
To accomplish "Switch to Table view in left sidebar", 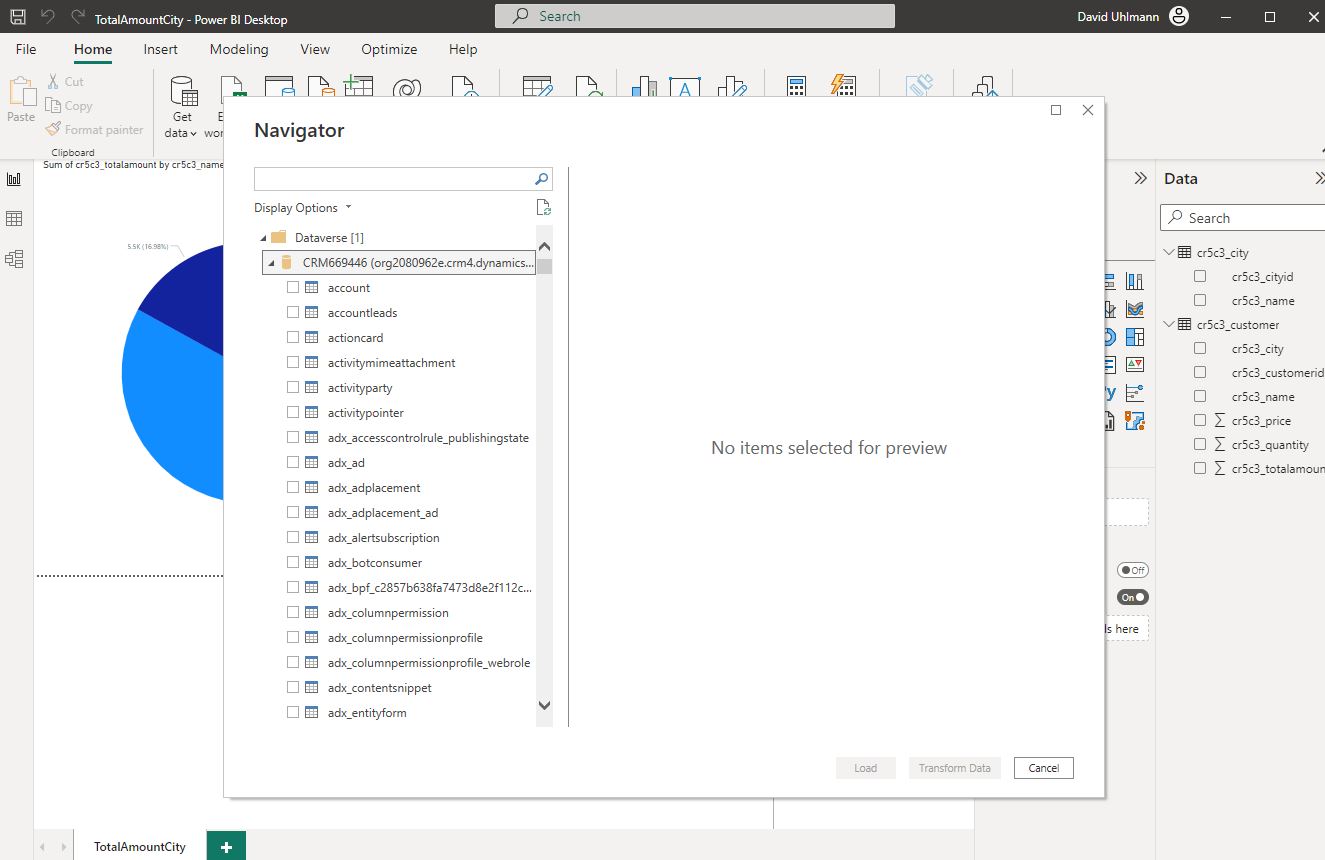I will coord(14,219).
